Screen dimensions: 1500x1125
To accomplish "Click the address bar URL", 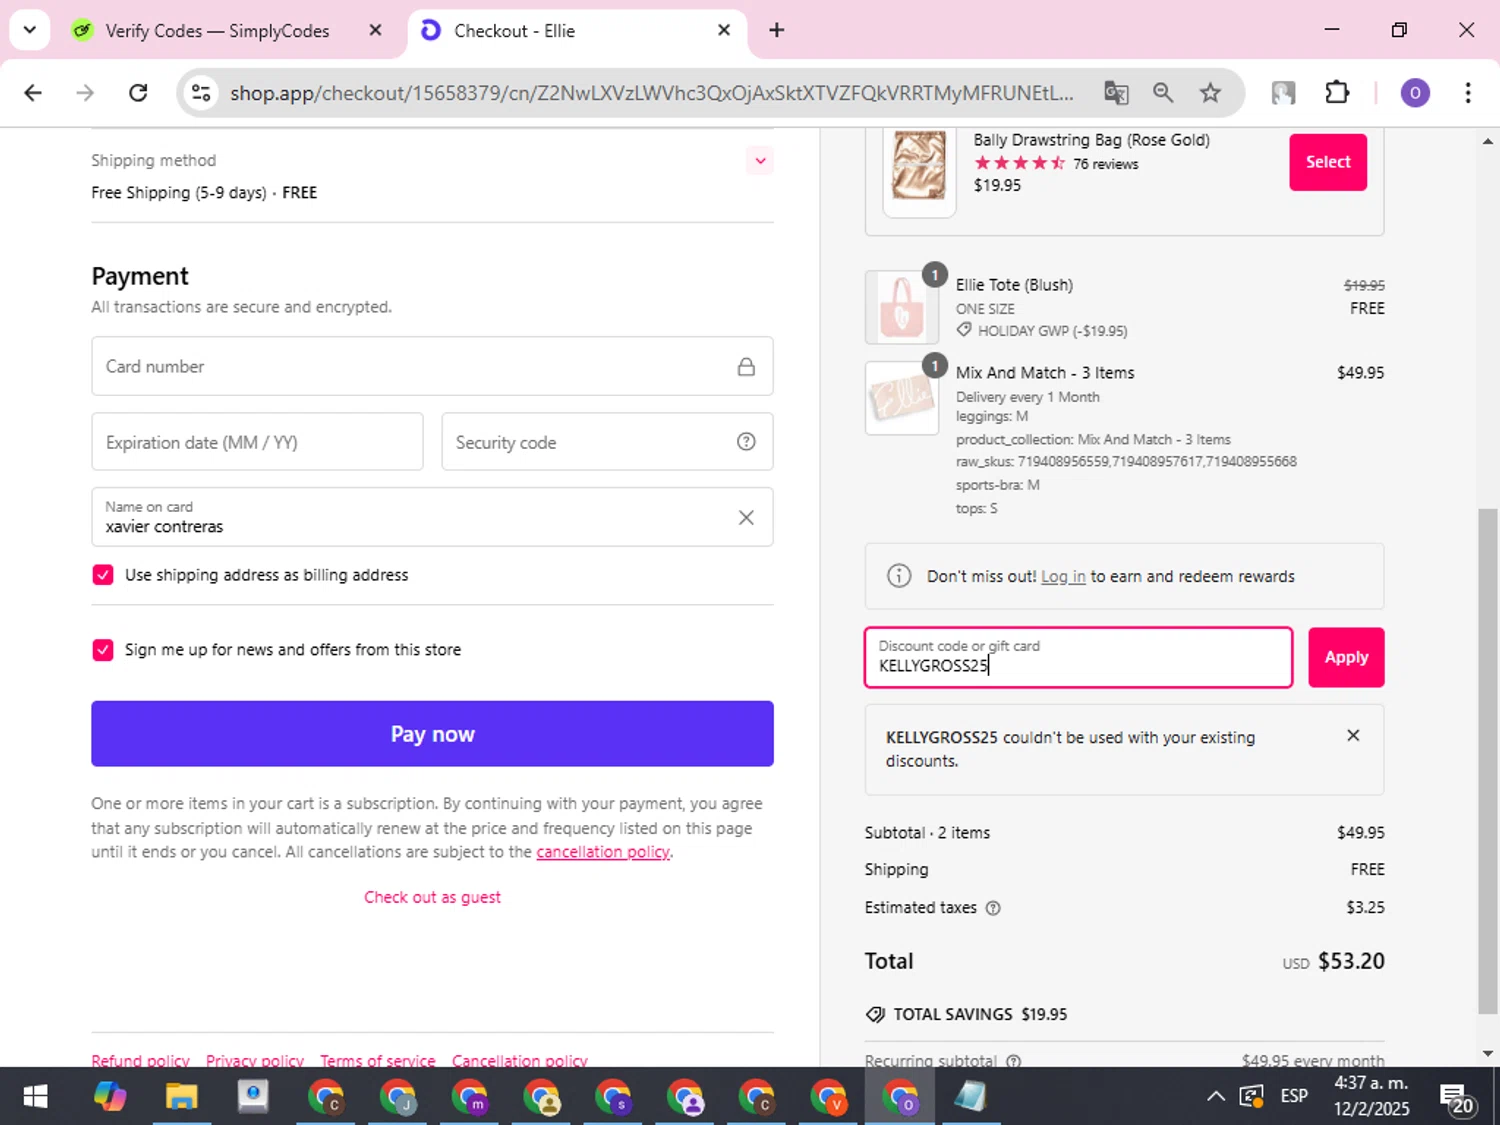I will [652, 93].
